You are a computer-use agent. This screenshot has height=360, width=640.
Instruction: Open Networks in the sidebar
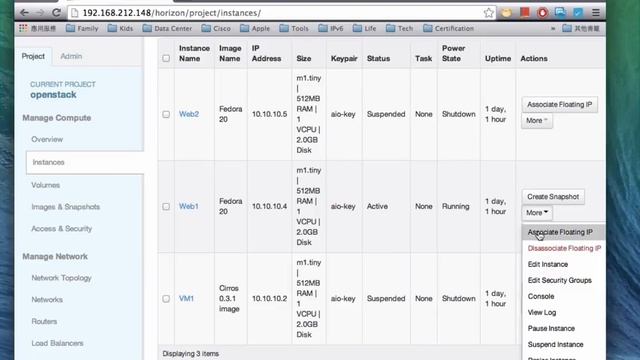click(x=47, y=300)
